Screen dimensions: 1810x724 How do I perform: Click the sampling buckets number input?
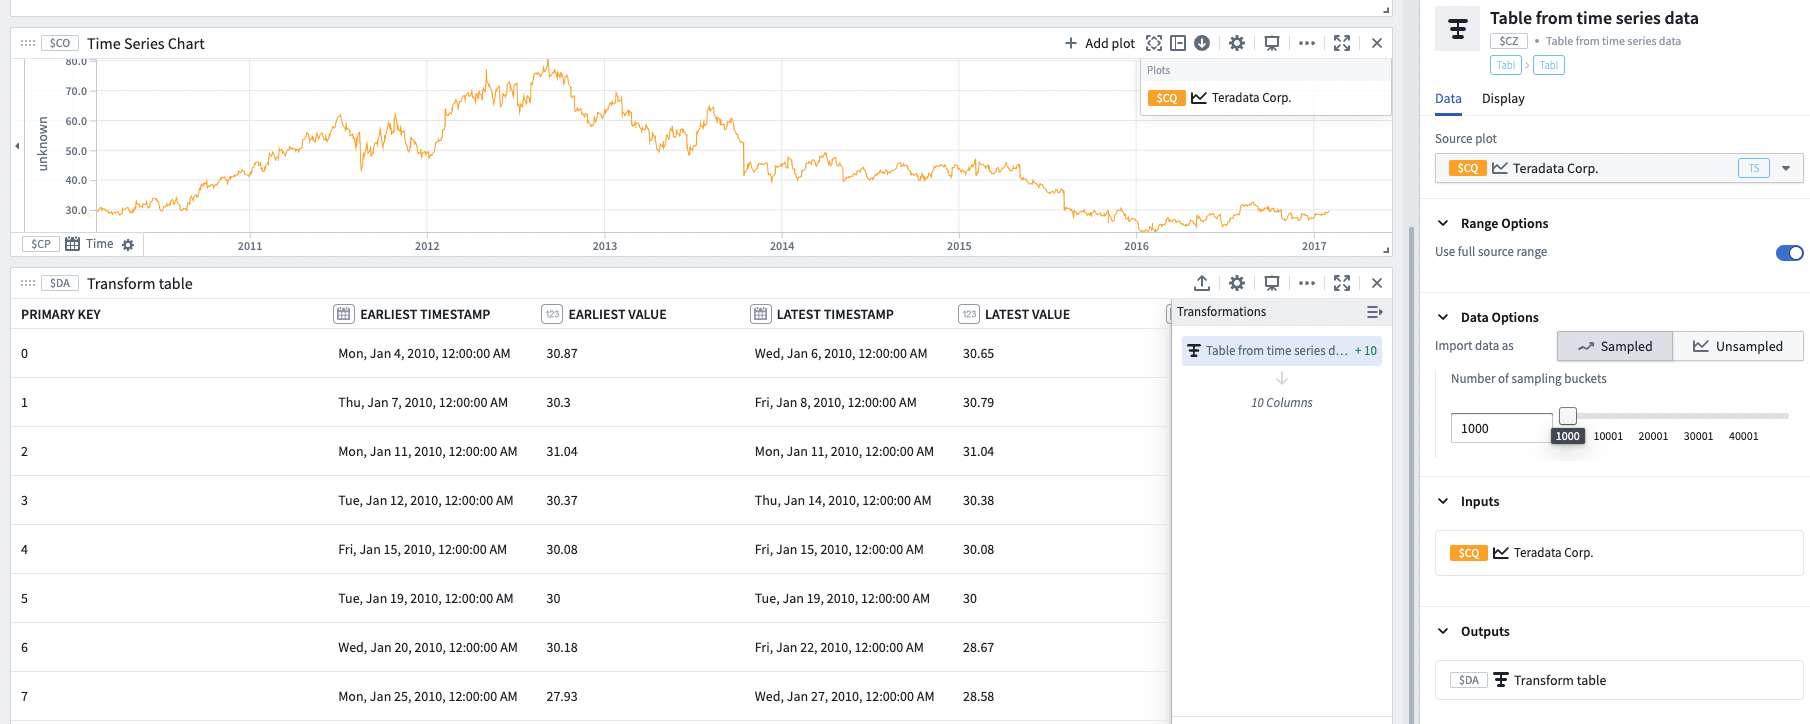tap(1501, 428)
